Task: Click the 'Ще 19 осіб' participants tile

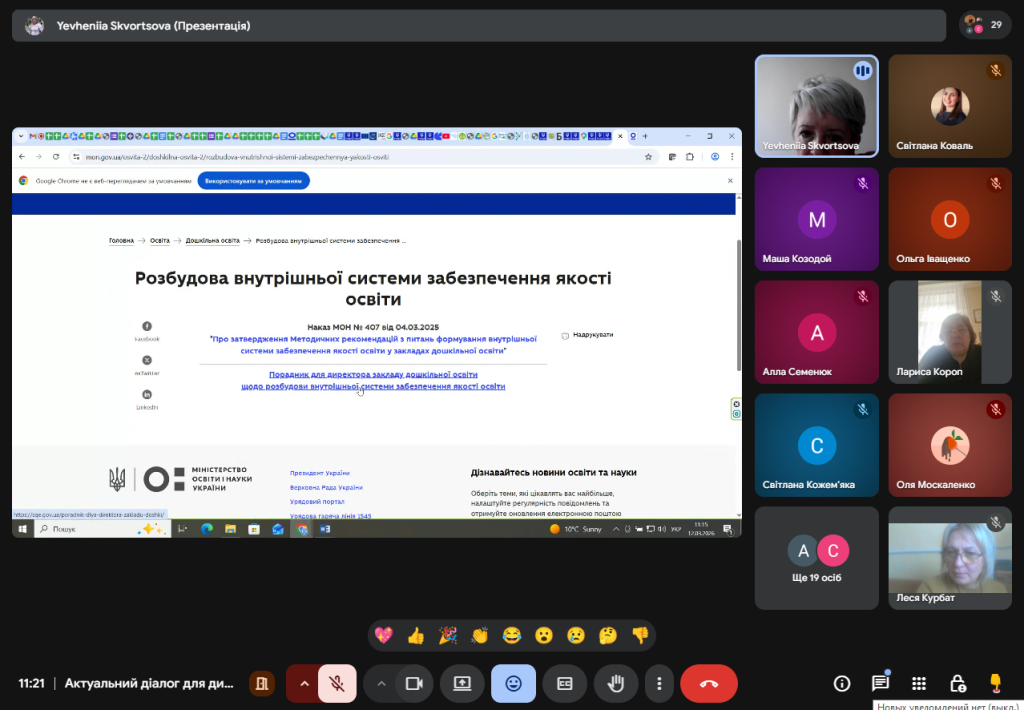Action: 816,557
